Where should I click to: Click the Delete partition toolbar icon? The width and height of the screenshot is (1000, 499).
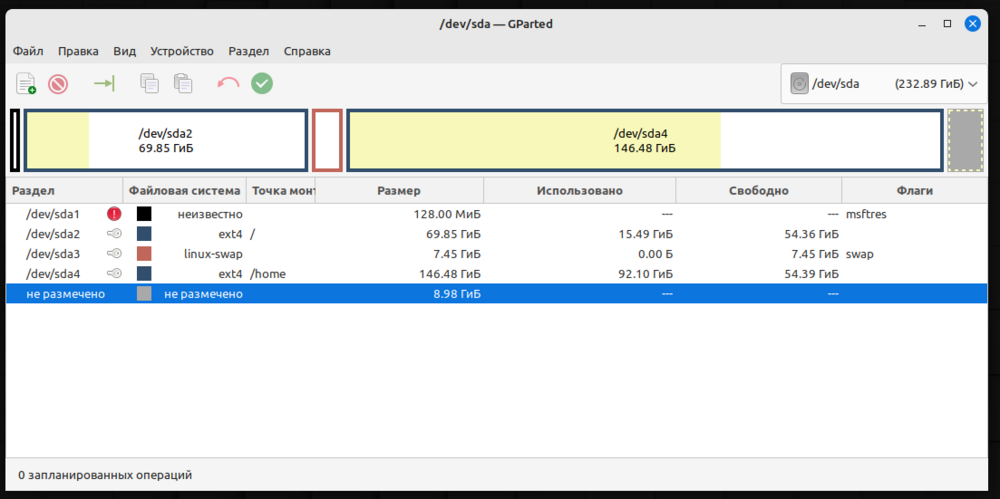point(58,84)
